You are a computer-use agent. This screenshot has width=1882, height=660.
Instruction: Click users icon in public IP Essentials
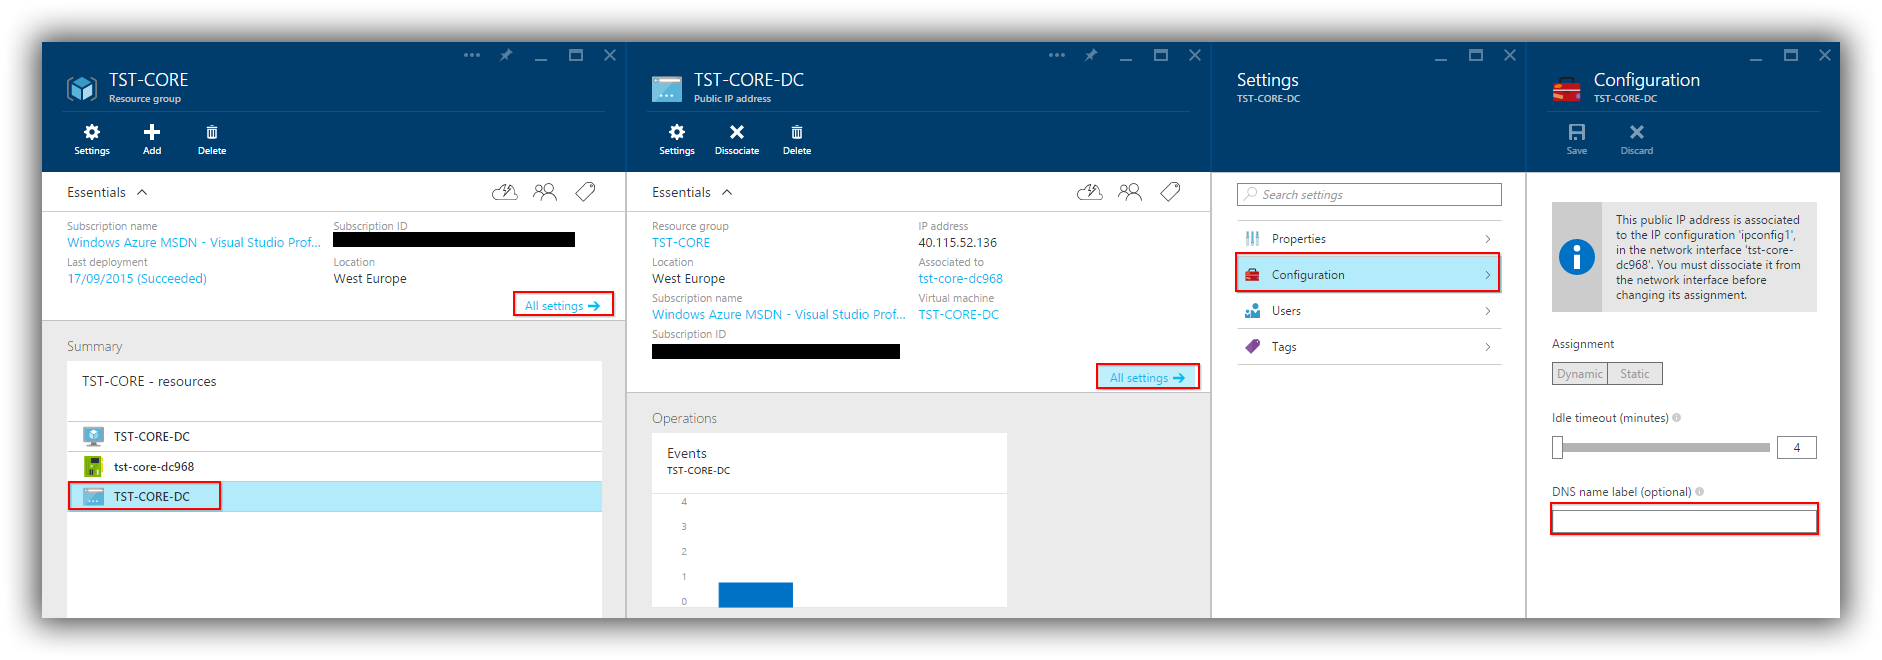[x=1130, y=192]
